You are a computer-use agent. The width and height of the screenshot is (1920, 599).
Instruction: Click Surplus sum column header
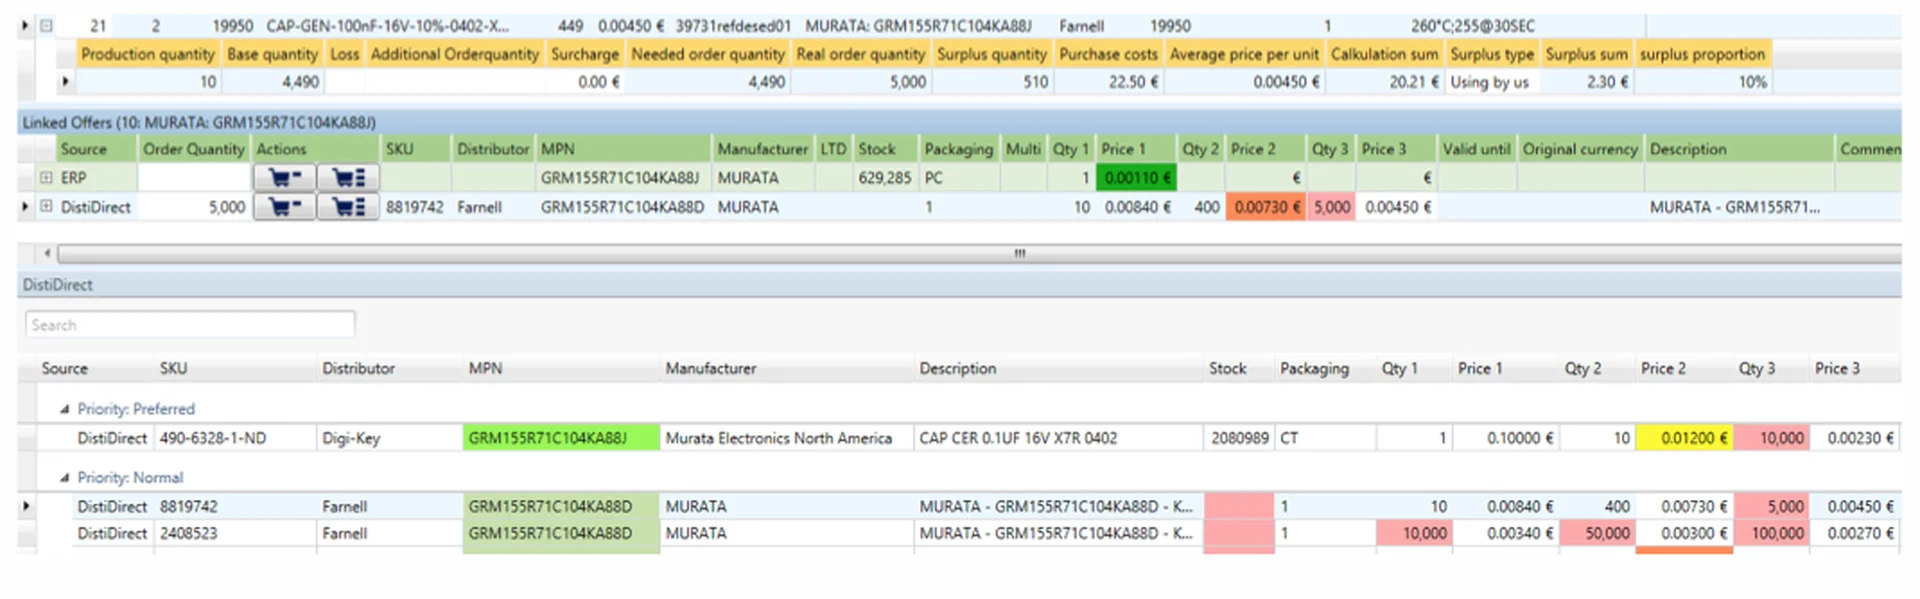coord(1587,54)
